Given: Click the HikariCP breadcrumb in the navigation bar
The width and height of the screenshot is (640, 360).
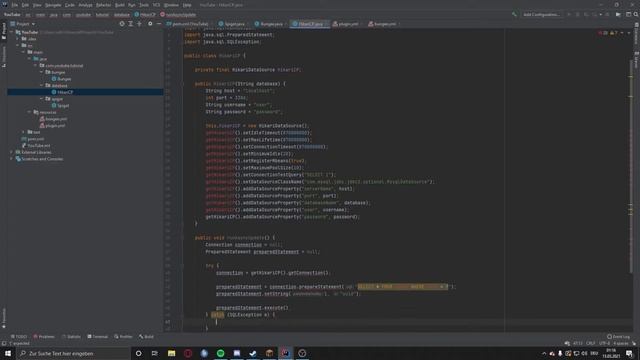Looking at the screenshot, I should click(x=145, y=14).
